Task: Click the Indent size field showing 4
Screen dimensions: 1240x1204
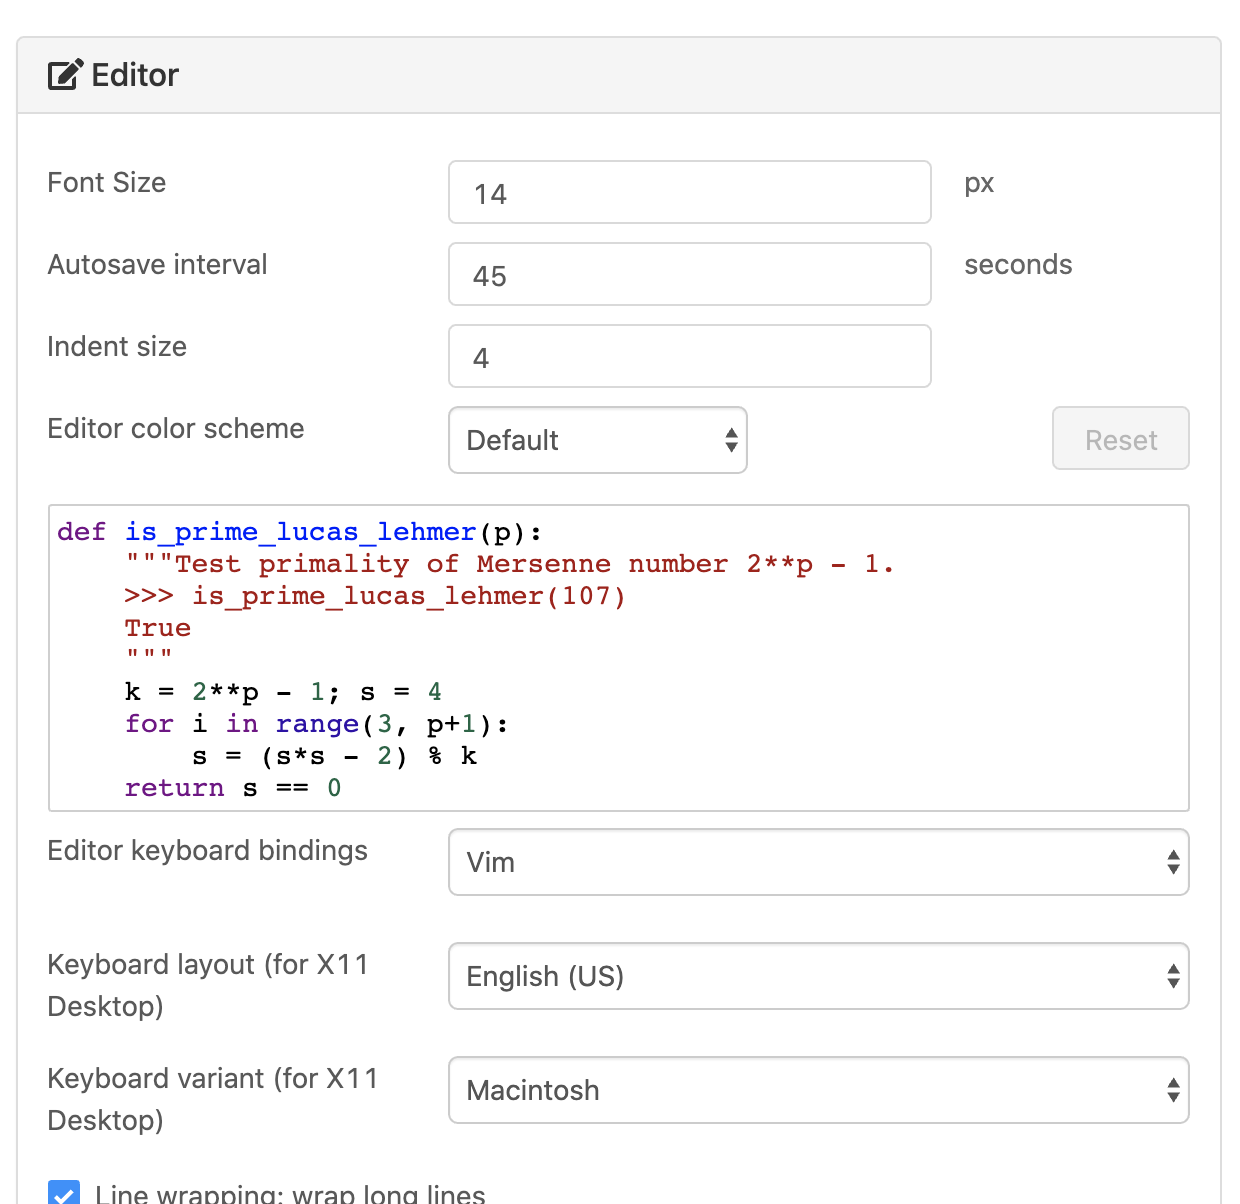Action: pyautogui.click(x=689, y=356)
